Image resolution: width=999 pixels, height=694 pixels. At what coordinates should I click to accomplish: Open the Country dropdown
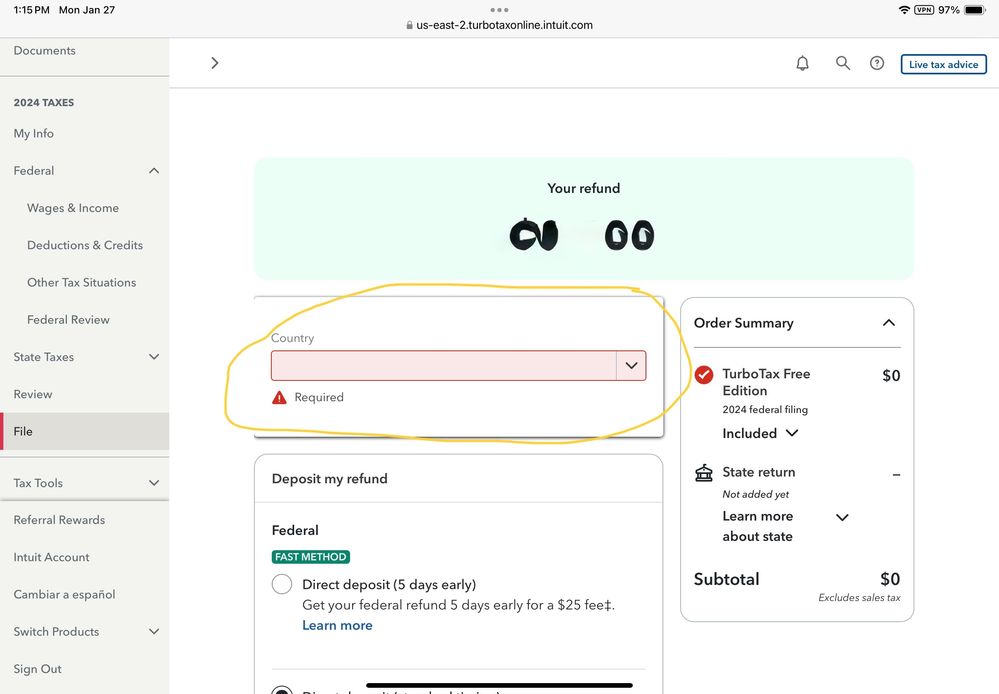pos(459,366)
